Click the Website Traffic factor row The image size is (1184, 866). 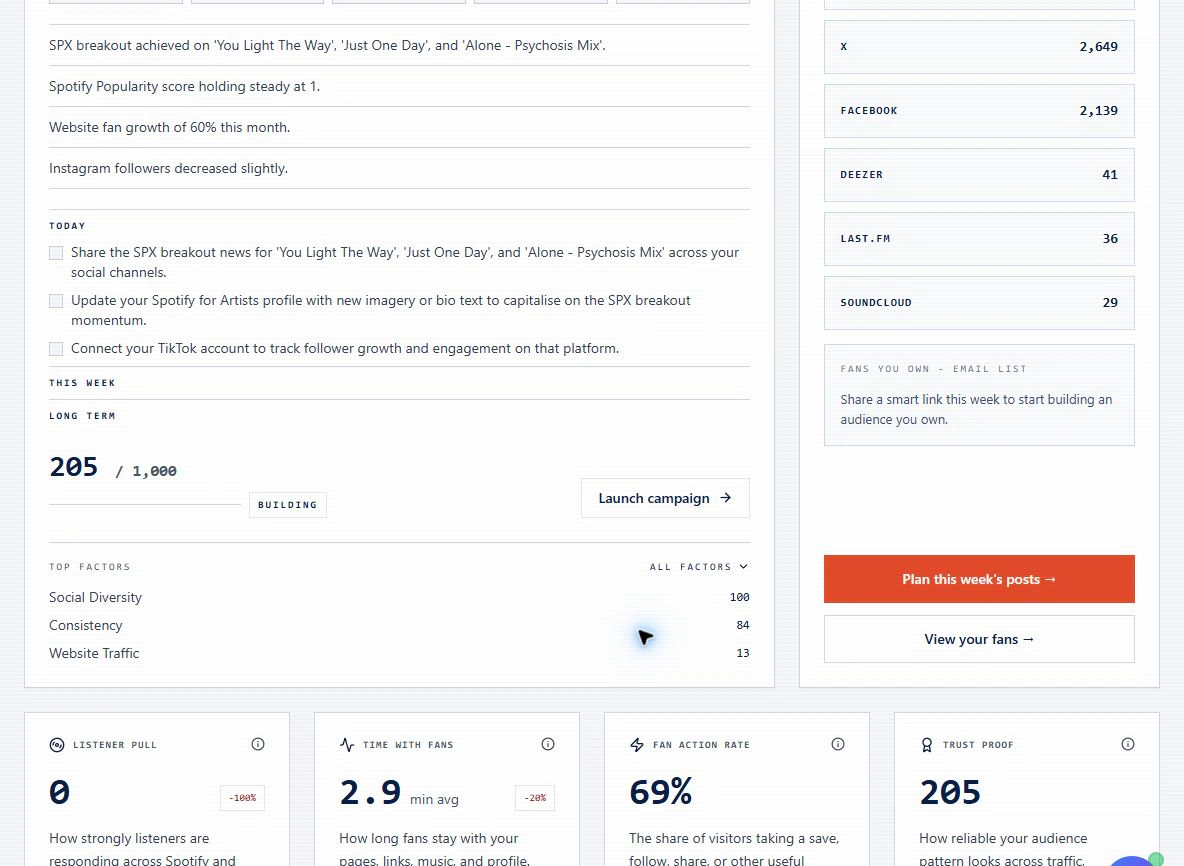click(399, 653)
